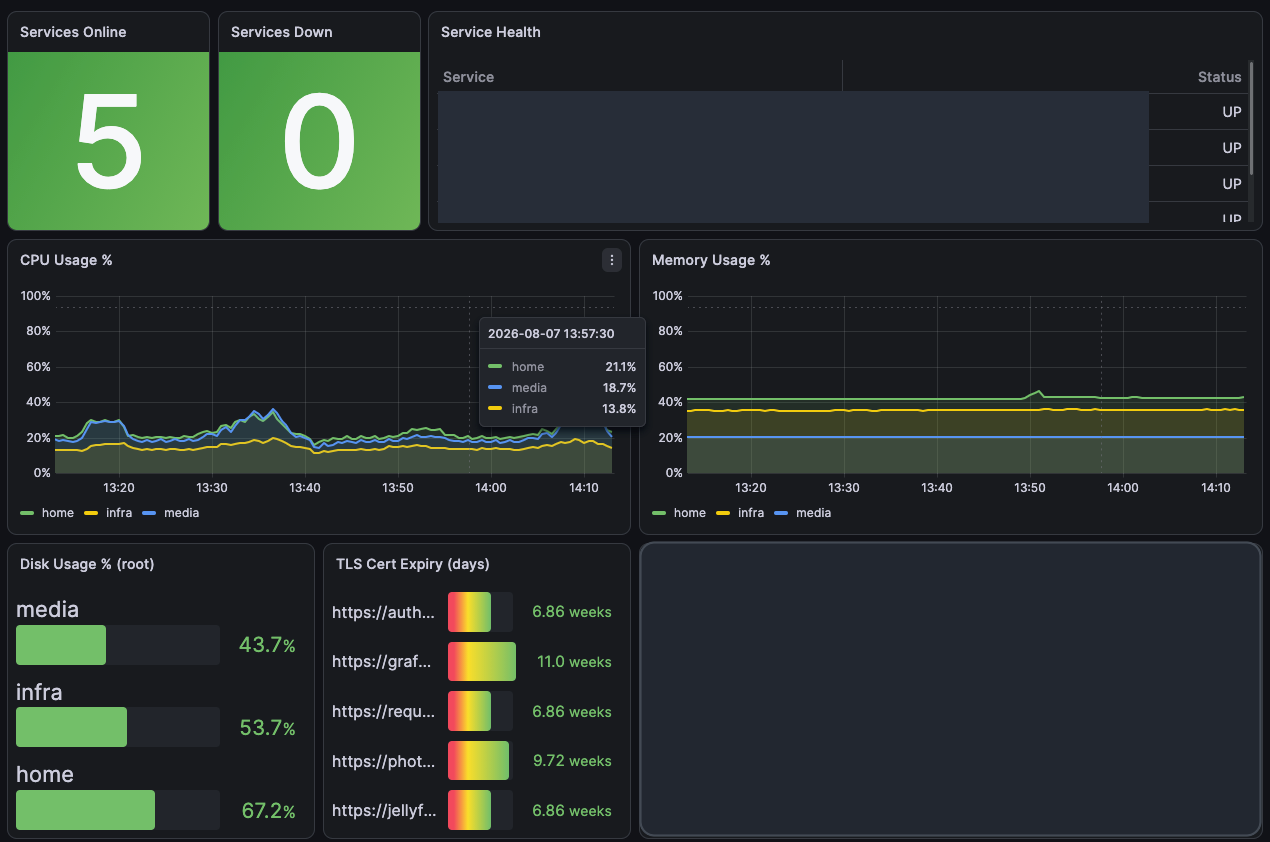The image size is (1270, 842).
Task: Click the Services Online value 5
Action: pos(109,141)
